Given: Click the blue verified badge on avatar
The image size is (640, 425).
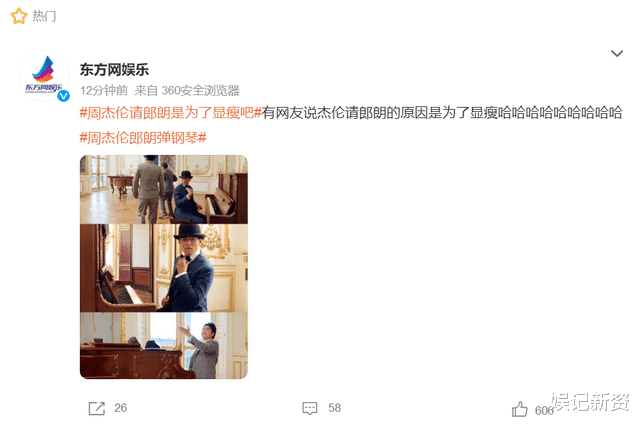Looking at the screenshot, I should pyautogui.click(x=63, y=96).
